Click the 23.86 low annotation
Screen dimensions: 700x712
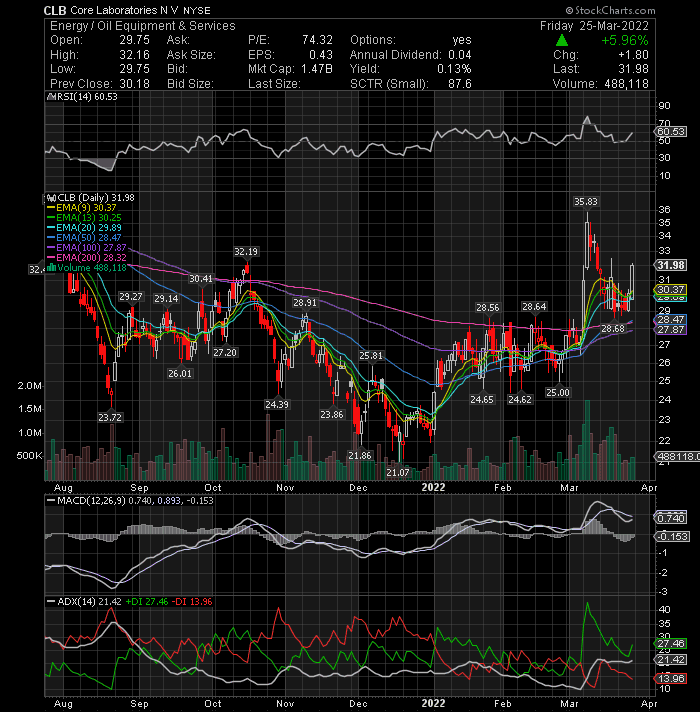pyautogui.click(x=332, y=415)
